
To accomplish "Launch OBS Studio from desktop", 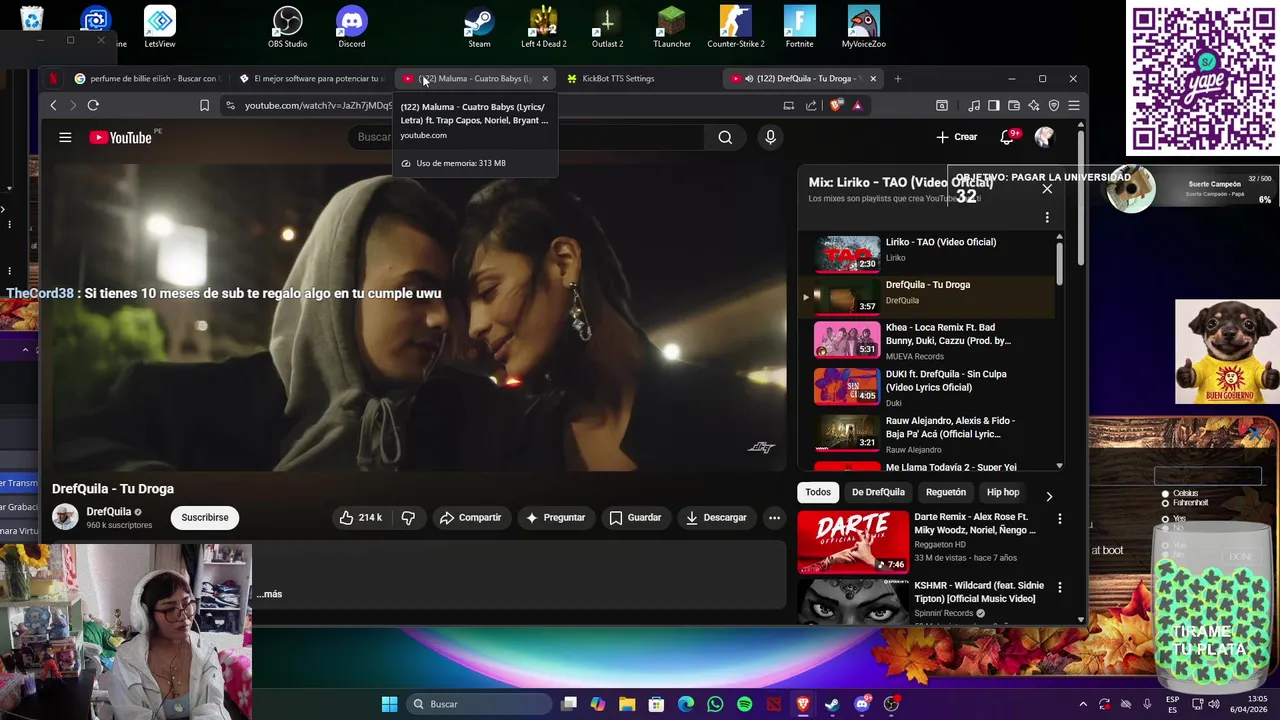I will pos(287,27).
